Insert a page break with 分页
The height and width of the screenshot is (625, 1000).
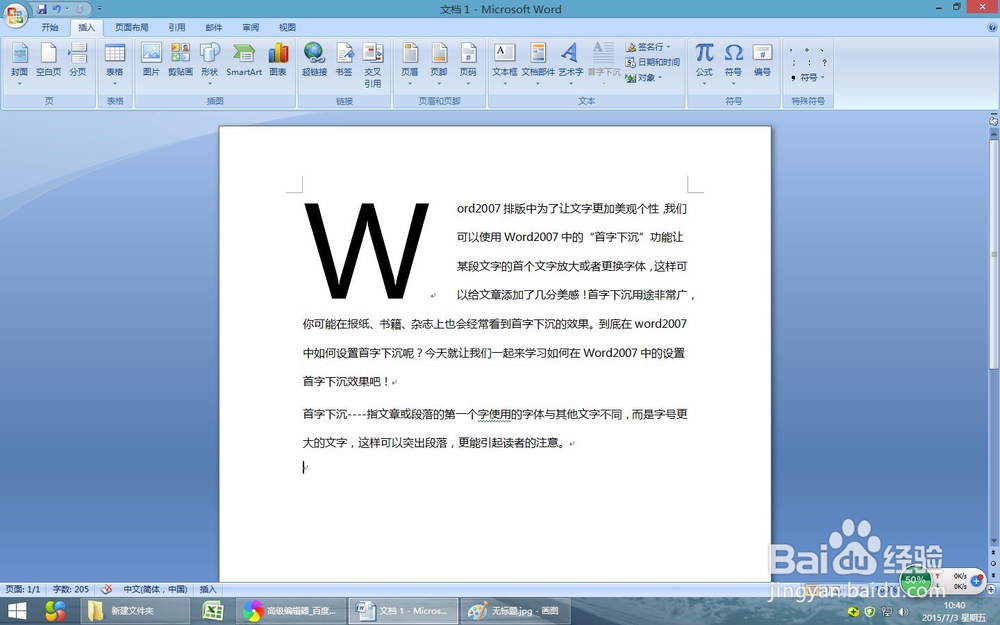[78, 60]
